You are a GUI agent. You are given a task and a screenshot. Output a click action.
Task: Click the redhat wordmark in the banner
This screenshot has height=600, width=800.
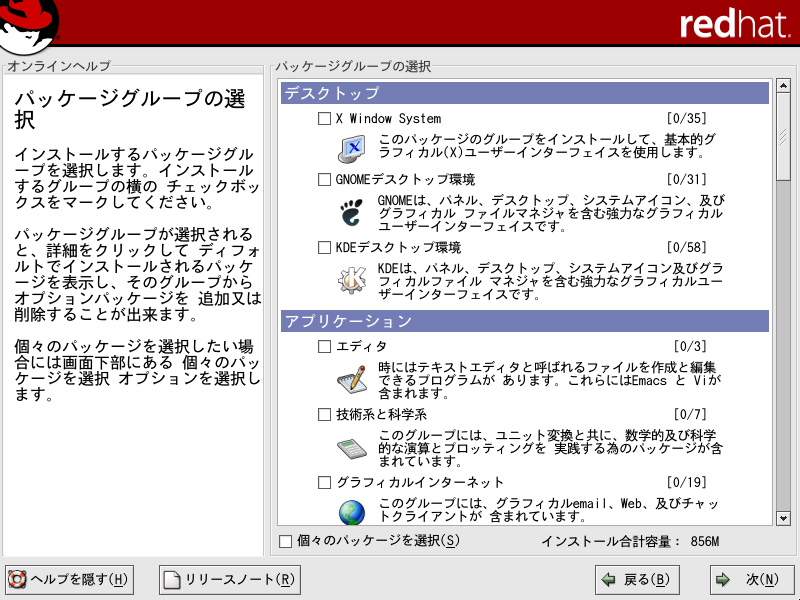[735, 23]
